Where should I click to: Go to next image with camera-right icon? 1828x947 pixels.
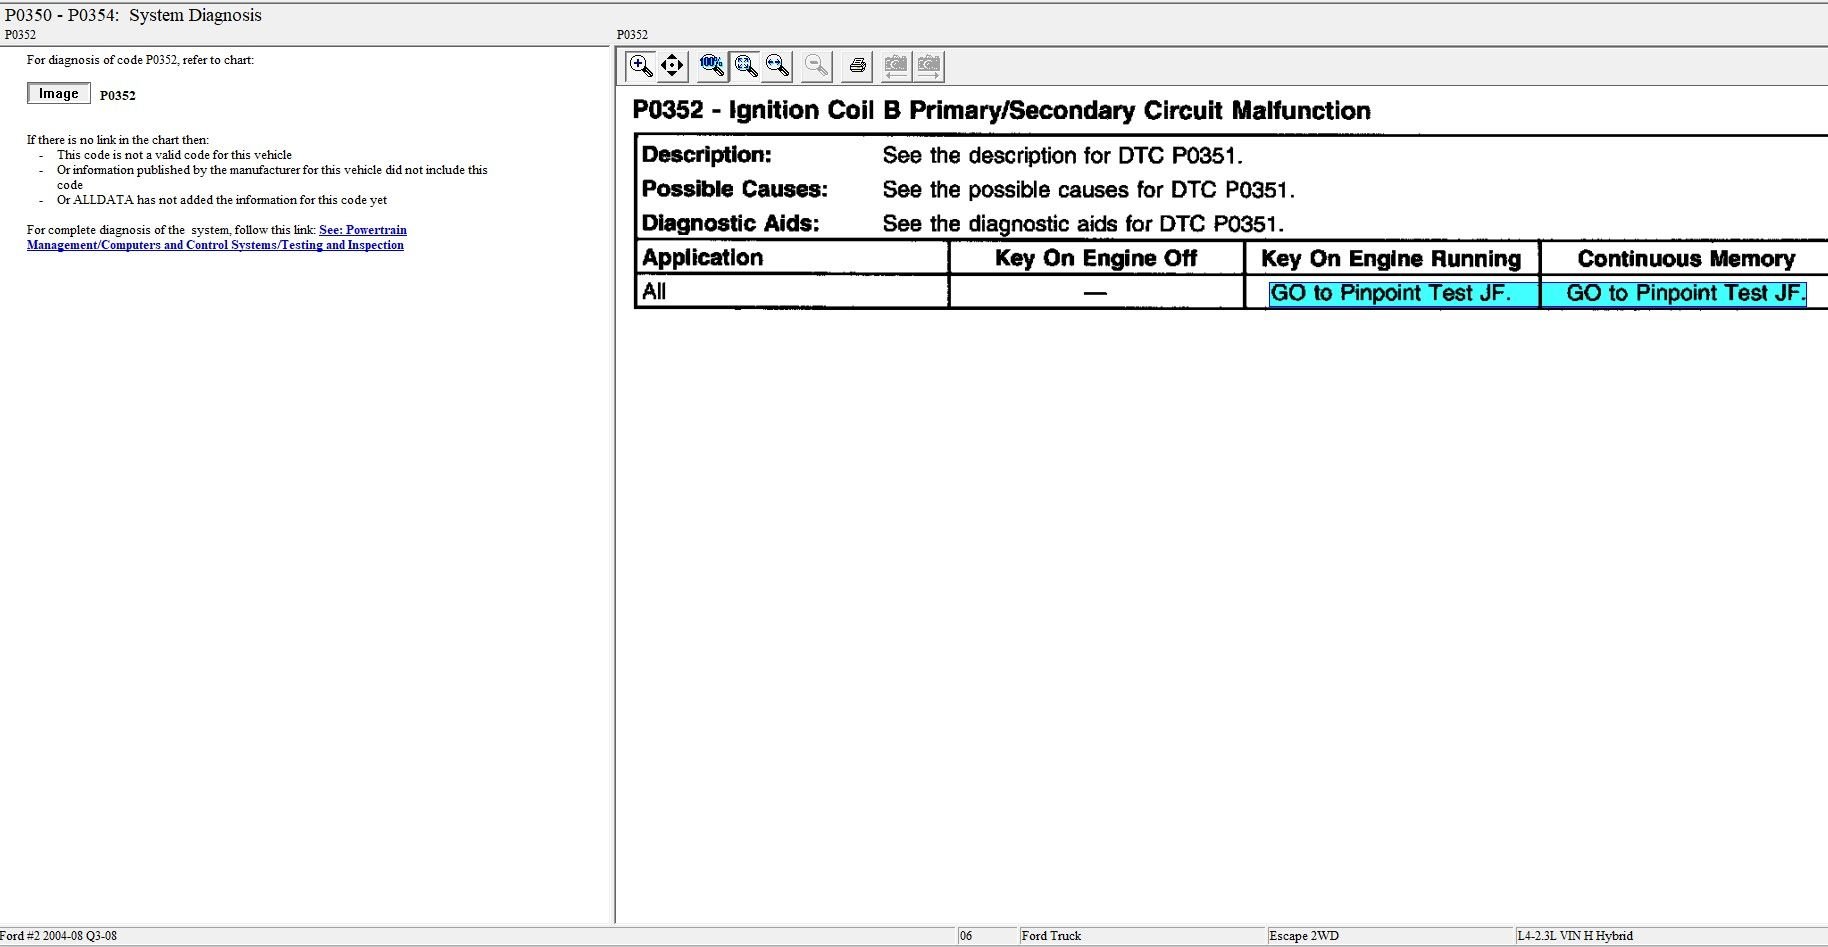coord(929,66)
